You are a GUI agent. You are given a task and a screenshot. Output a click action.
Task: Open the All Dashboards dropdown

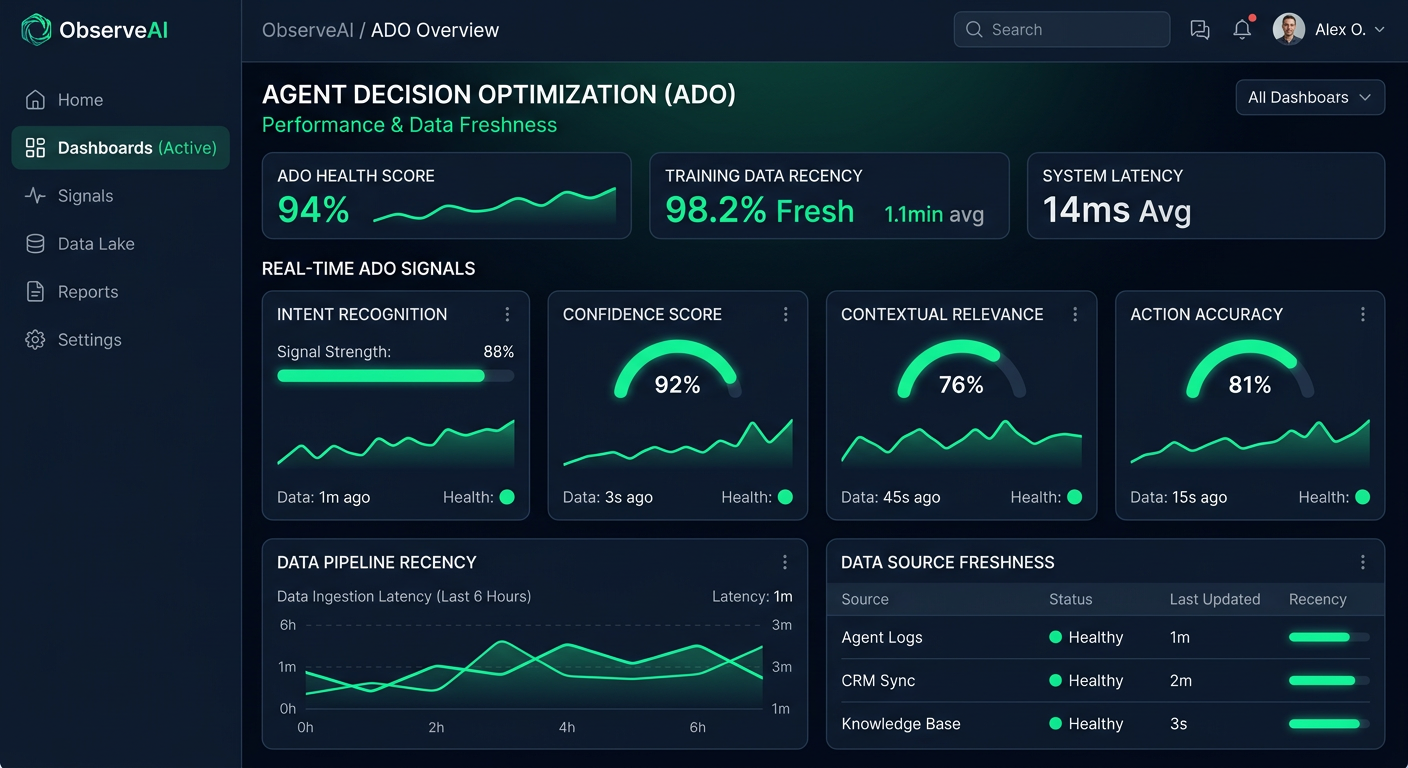coord(1310,97)
